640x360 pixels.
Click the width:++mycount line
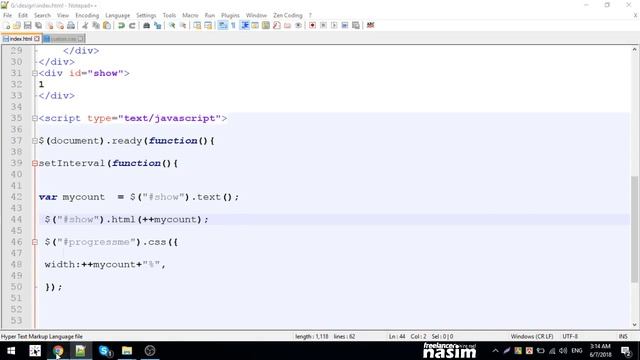pyautogui.click(x=105, y=264)
